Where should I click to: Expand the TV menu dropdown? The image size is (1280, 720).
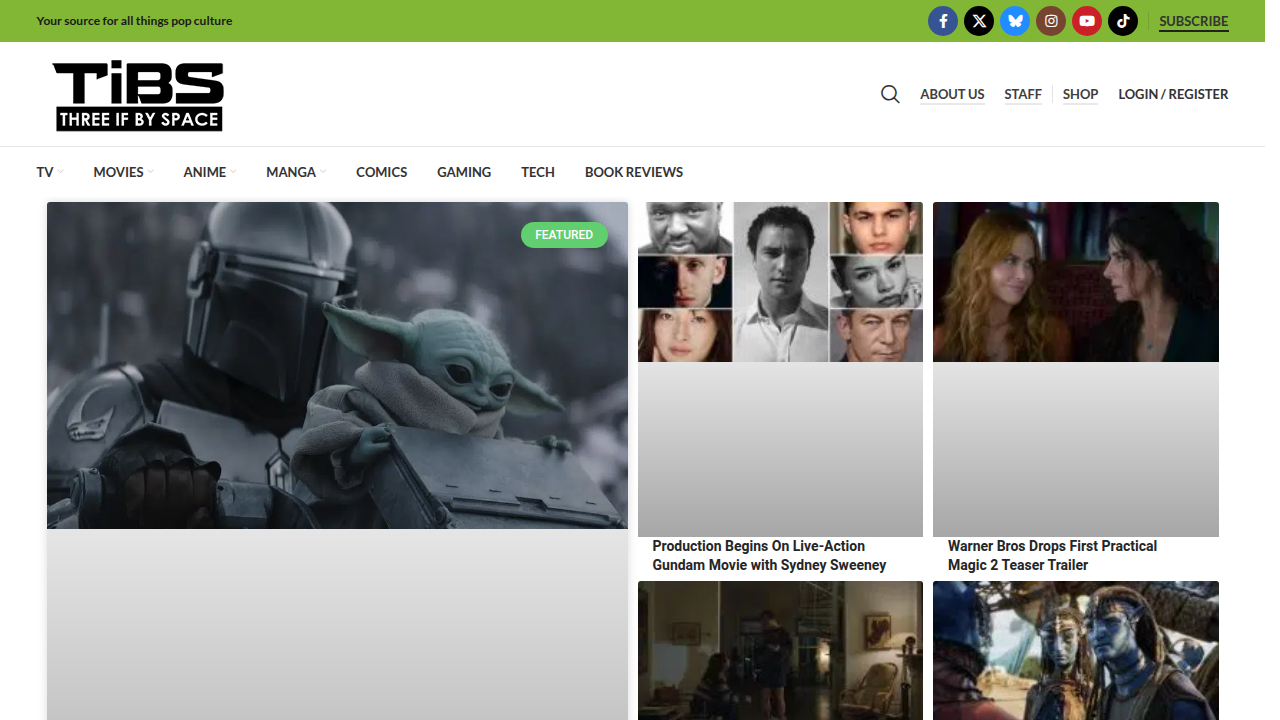pyautogui.click(x=50, y=172)
